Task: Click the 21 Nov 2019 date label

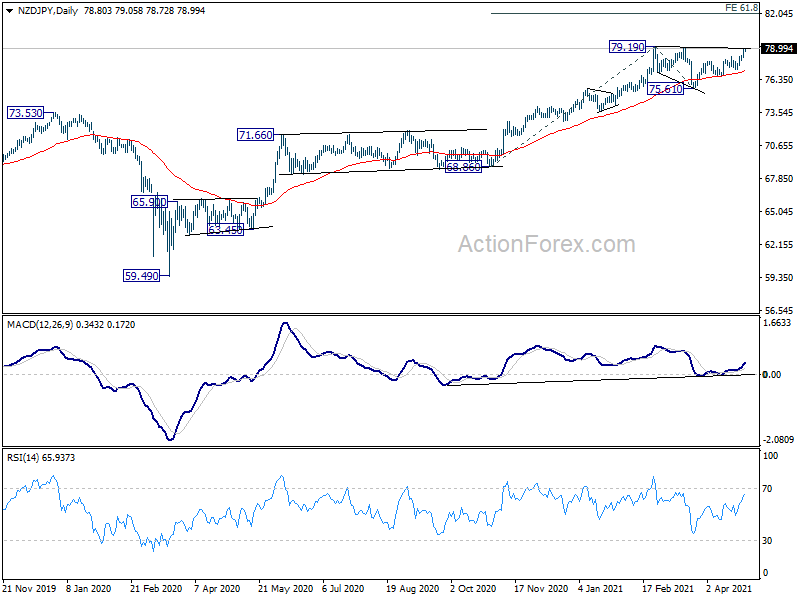Action: (x=31, y=589)
